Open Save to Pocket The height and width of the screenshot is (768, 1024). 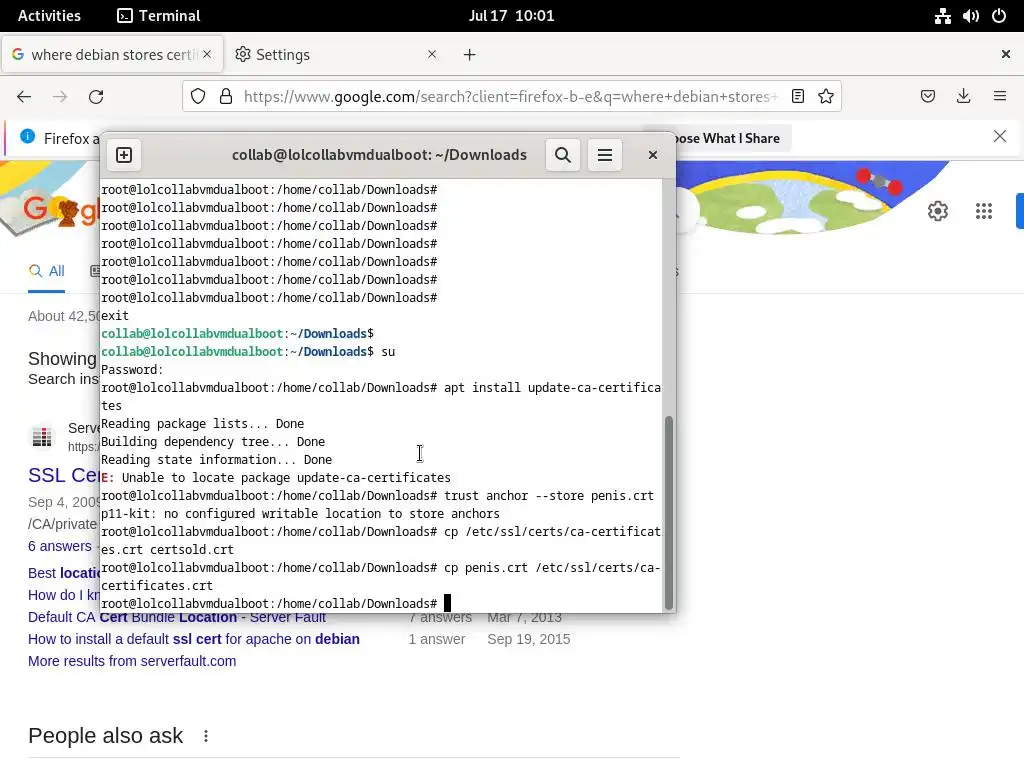927,97
